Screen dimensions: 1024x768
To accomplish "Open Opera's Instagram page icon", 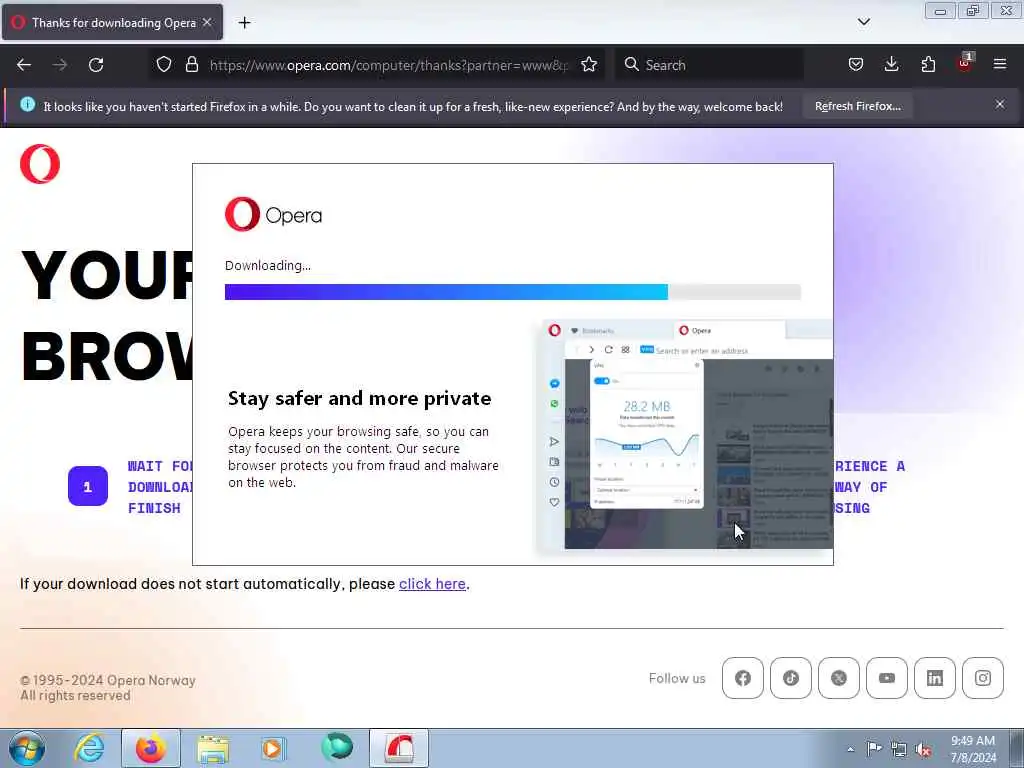I will [983, 678].
